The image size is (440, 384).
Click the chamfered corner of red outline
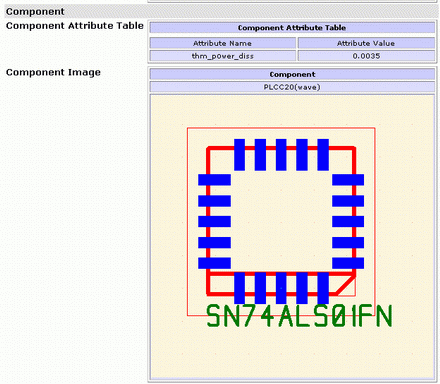tap(346, 285)
